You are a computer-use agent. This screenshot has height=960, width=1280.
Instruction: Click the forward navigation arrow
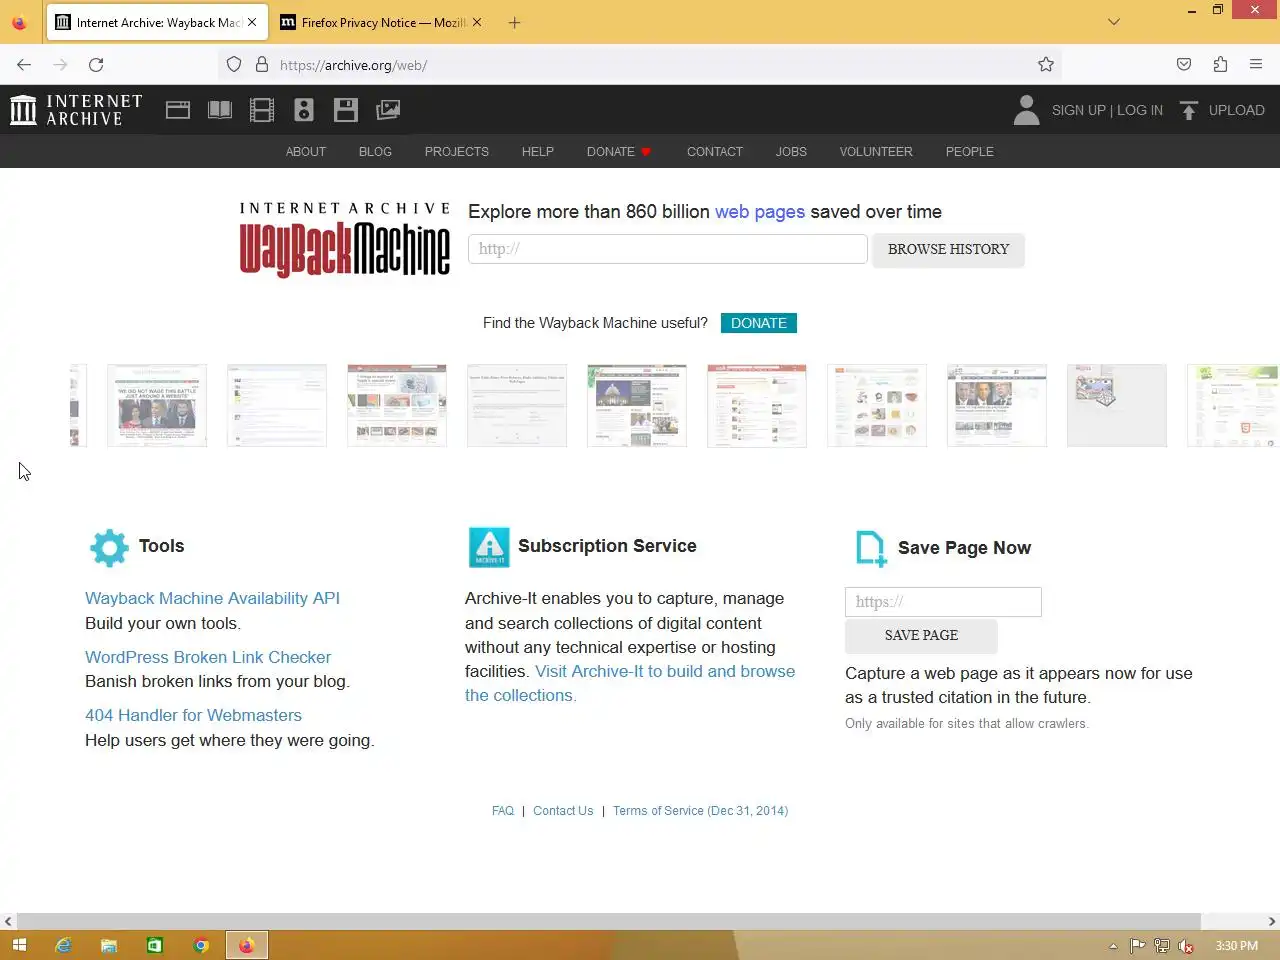click(60, 65)
